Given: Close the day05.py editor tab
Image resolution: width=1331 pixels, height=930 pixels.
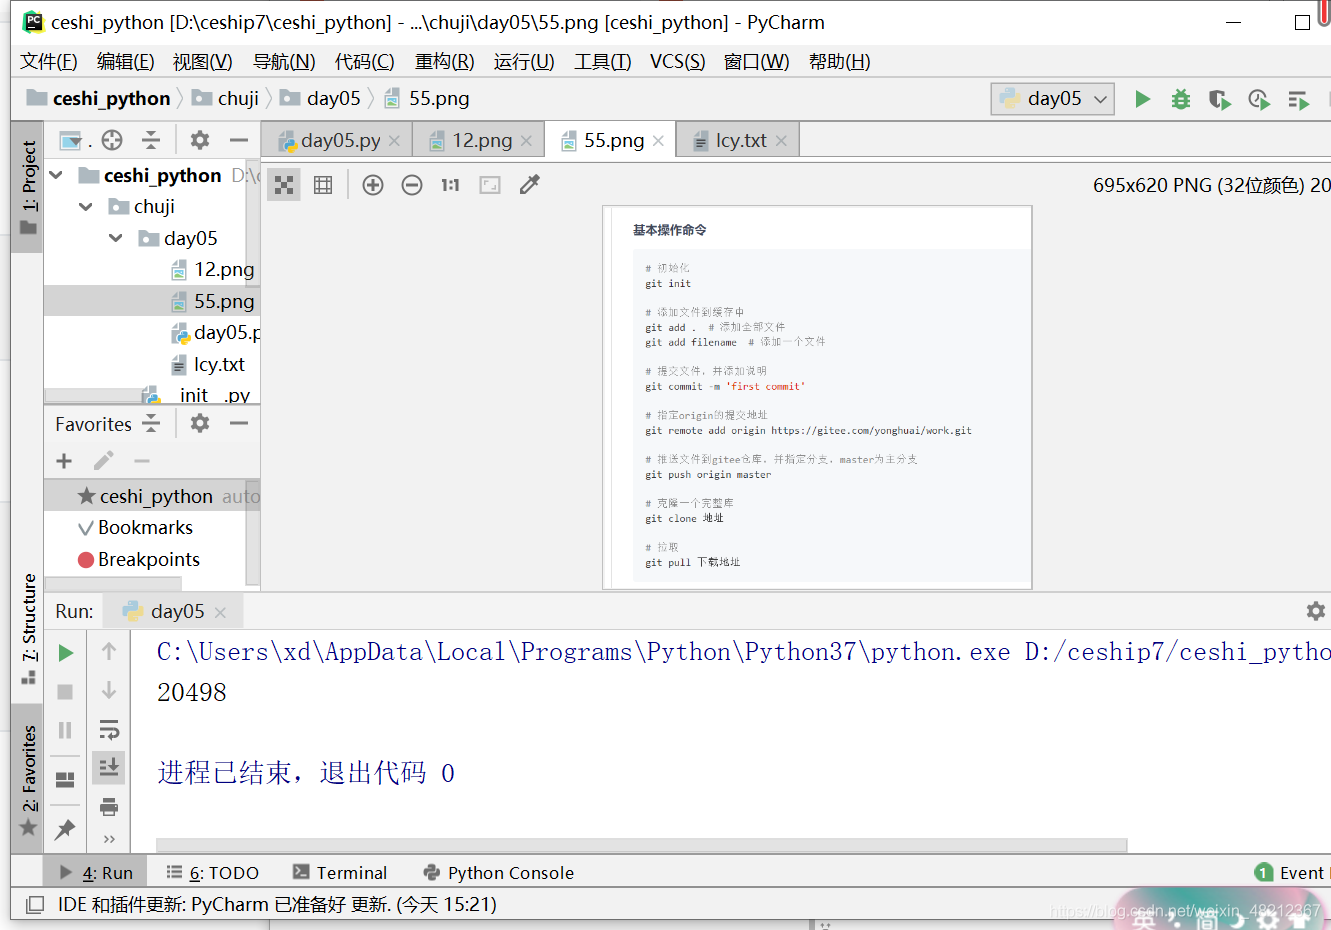Looking at the screenshot, I should tap(394, 141).
